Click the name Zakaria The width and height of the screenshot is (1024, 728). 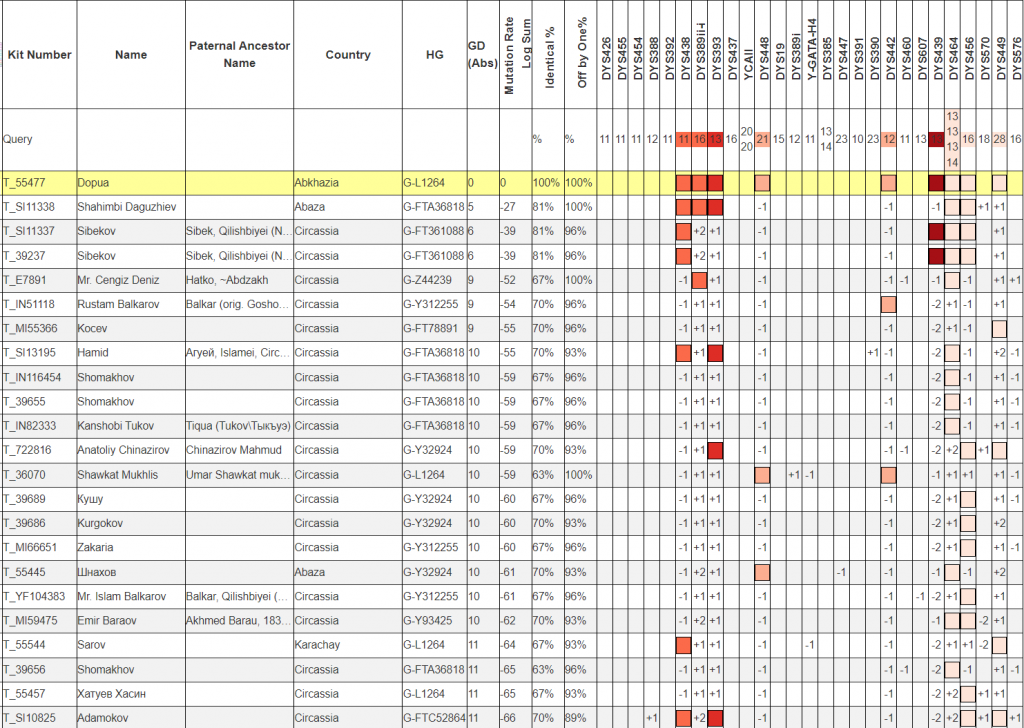(x=95, y=547)
